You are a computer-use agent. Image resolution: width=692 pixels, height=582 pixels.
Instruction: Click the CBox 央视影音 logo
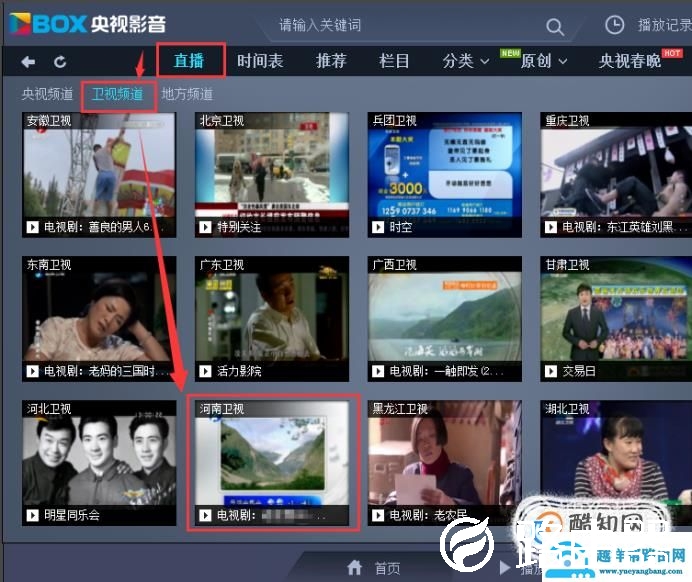pyautogui.click(x=87, y=23)
